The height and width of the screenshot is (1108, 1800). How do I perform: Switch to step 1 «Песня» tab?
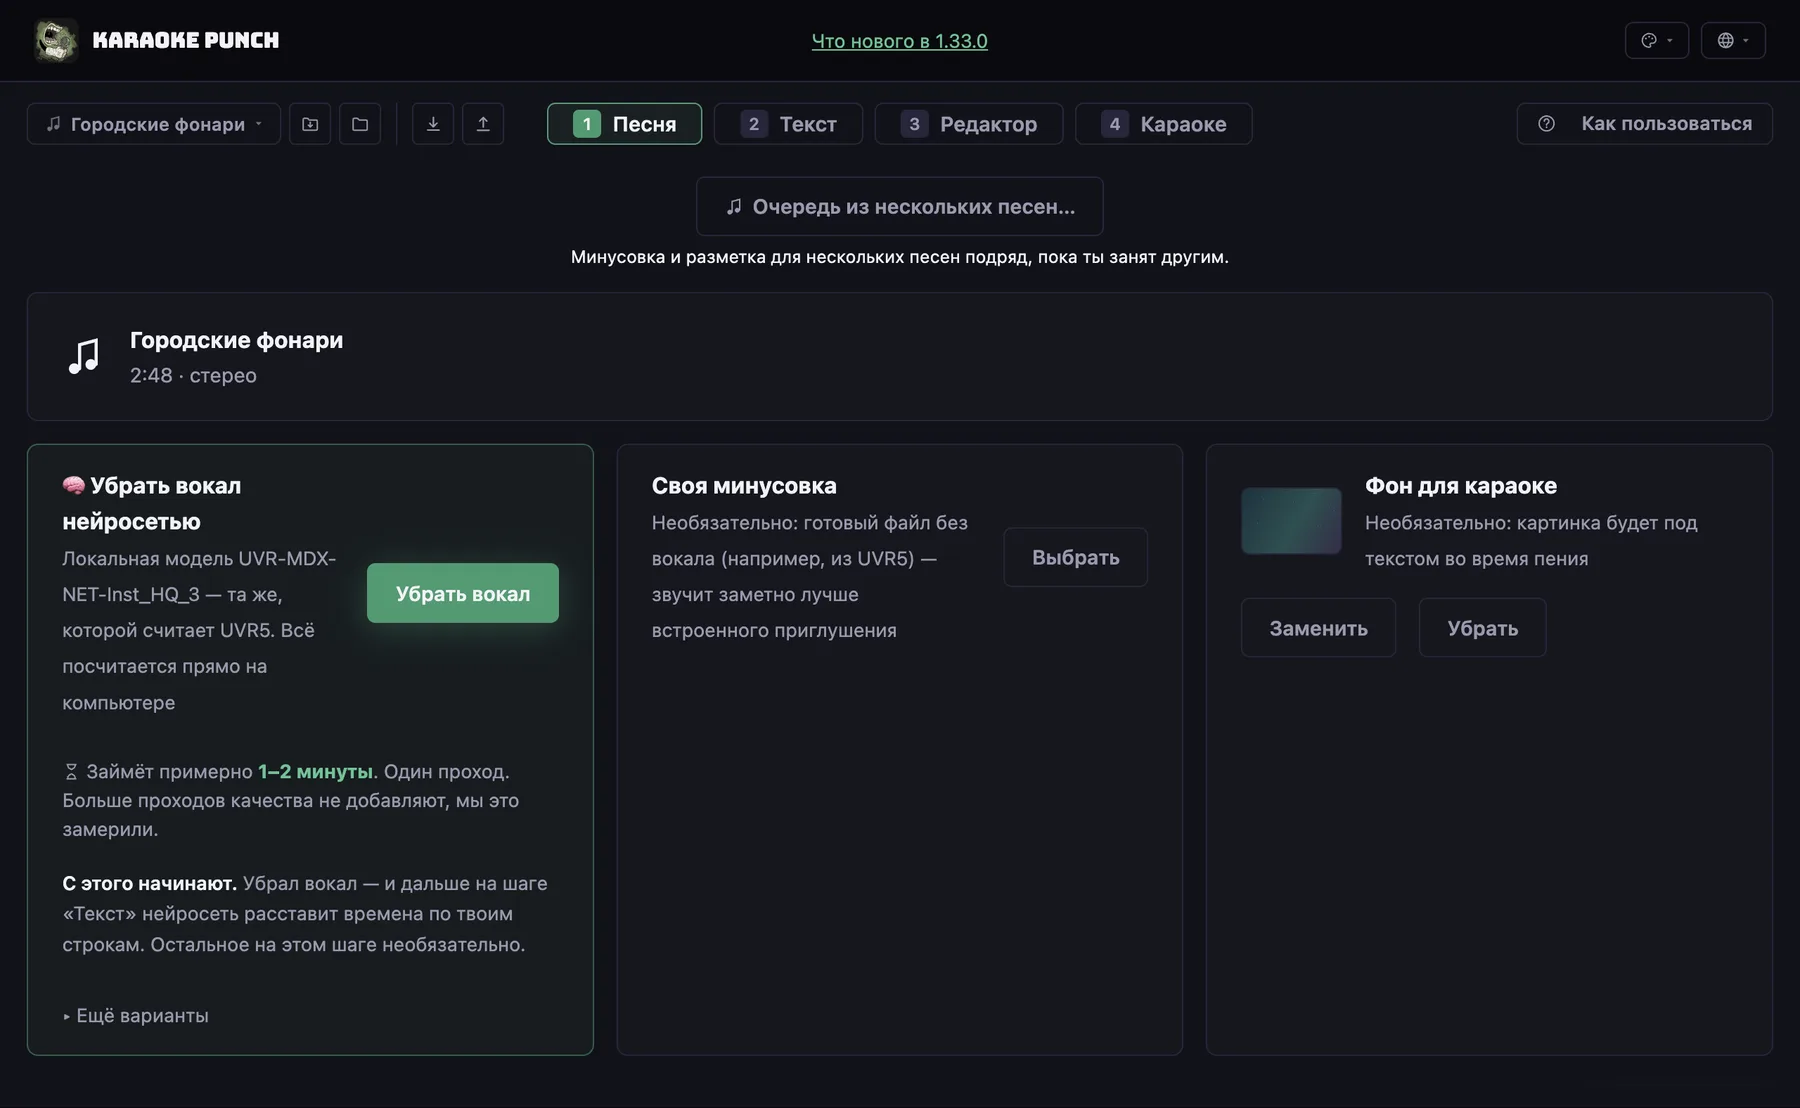[x=624, y=124]
